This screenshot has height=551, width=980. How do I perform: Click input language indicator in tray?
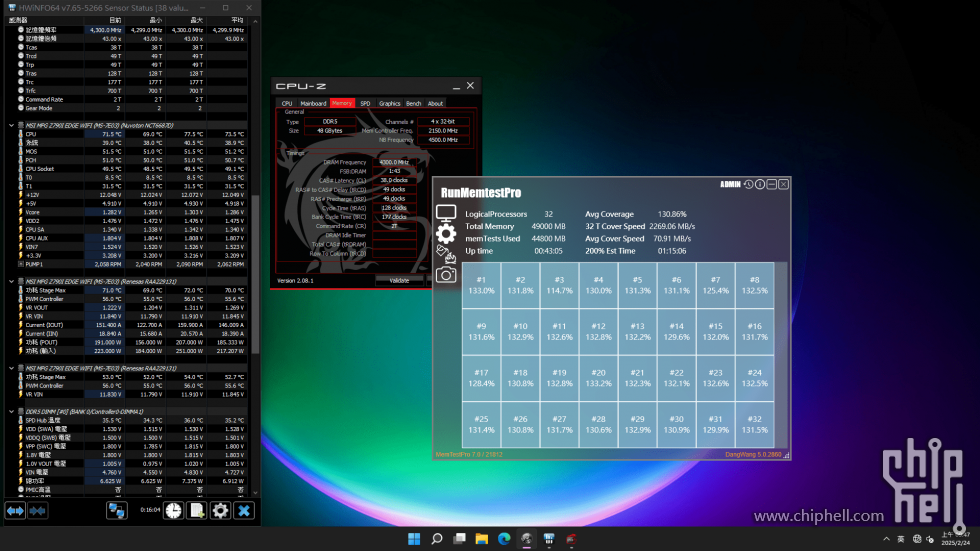pos(901,539)
